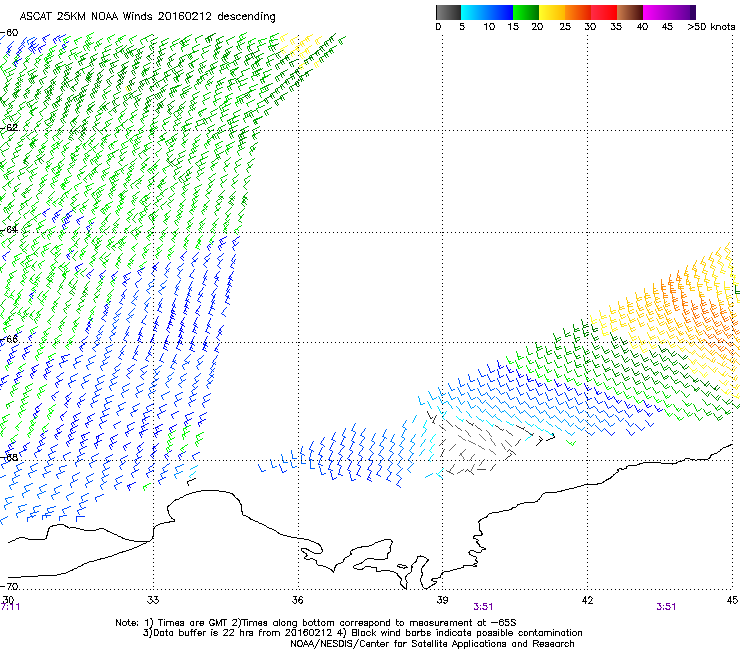
Task: Click the legend value '10'
Action: [x=489, y=27]
